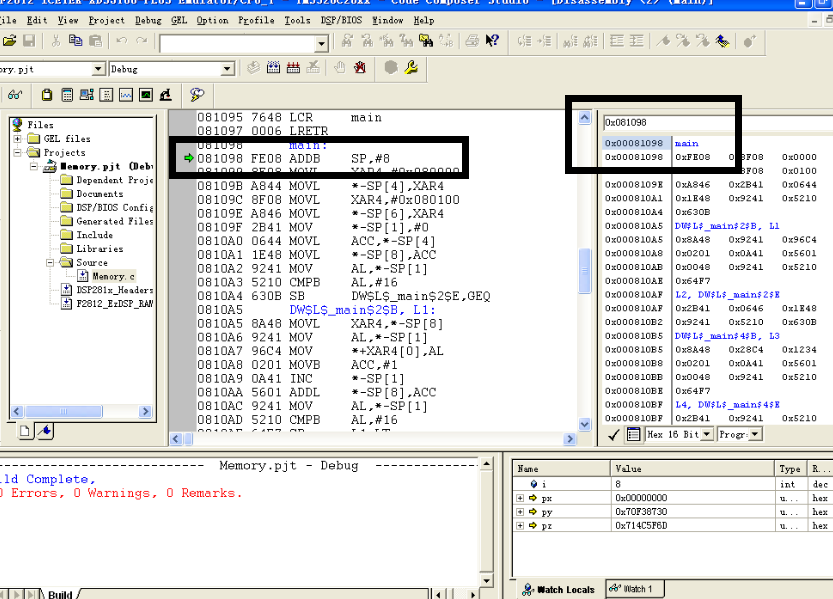Collapse the Projects tree node
This screenshot has height=599, width=833.
pyautogui.click(x=18, y=152)
